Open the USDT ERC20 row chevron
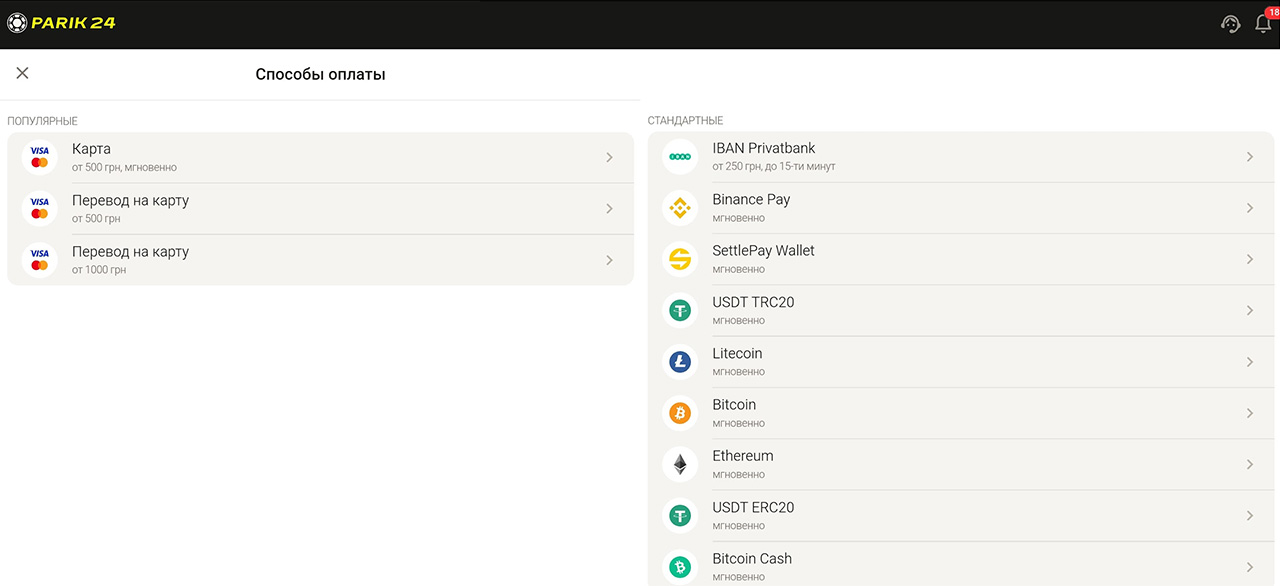Image resolution: width=1280 pixels, height=586 pixels. 1249,516
